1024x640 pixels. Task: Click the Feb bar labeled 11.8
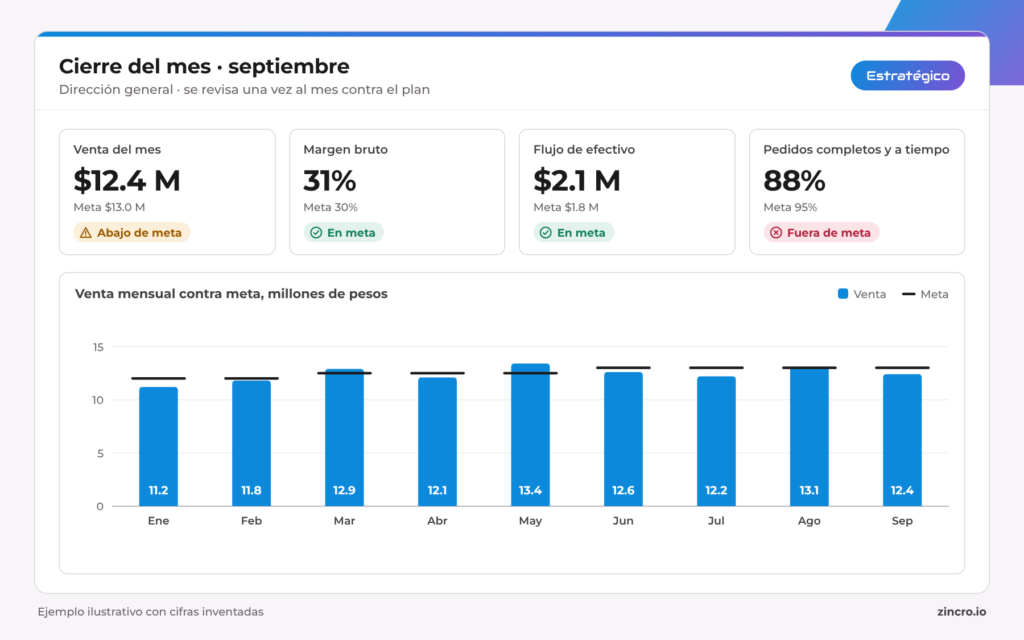[x=251, y=443]
